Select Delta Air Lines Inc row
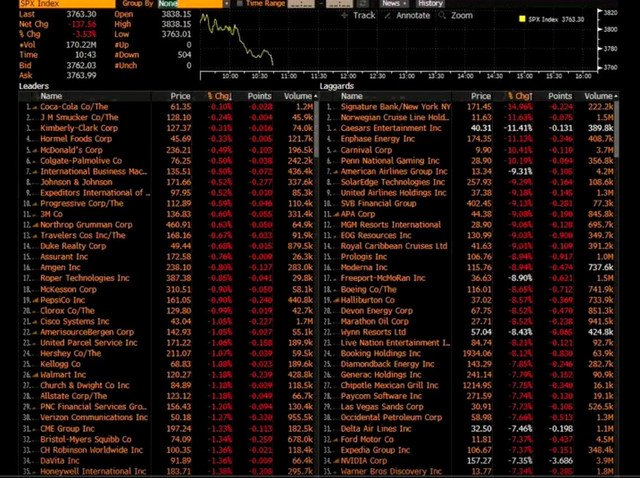The height and width of the screenshot is (478, 640). 469,429
